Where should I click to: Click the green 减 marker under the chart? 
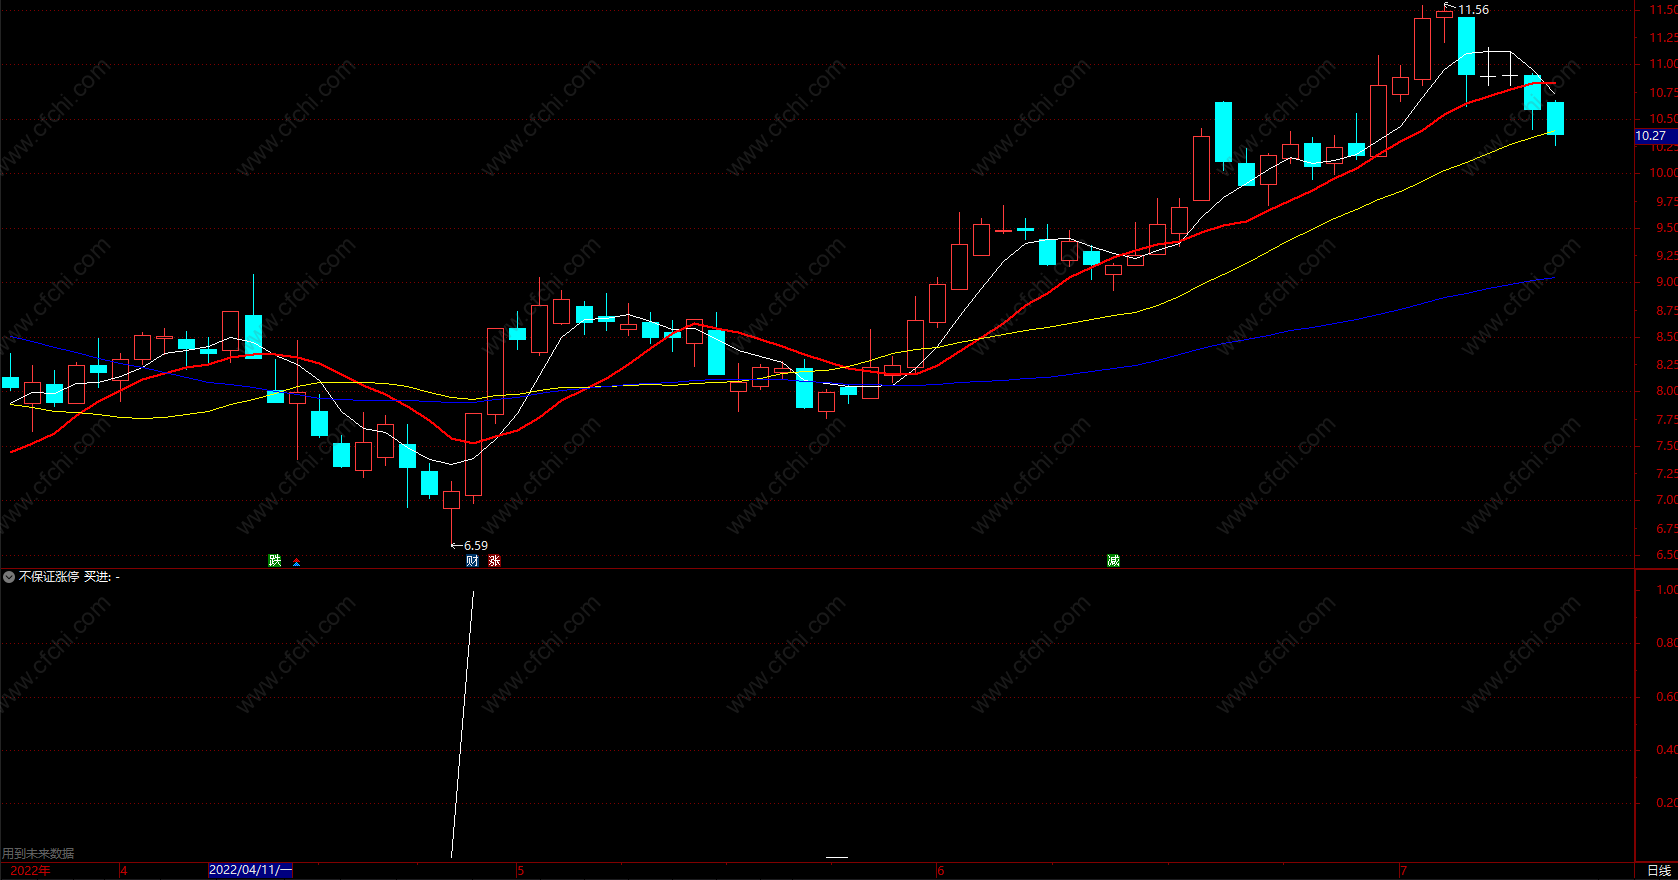click(x=1113, y=560)
